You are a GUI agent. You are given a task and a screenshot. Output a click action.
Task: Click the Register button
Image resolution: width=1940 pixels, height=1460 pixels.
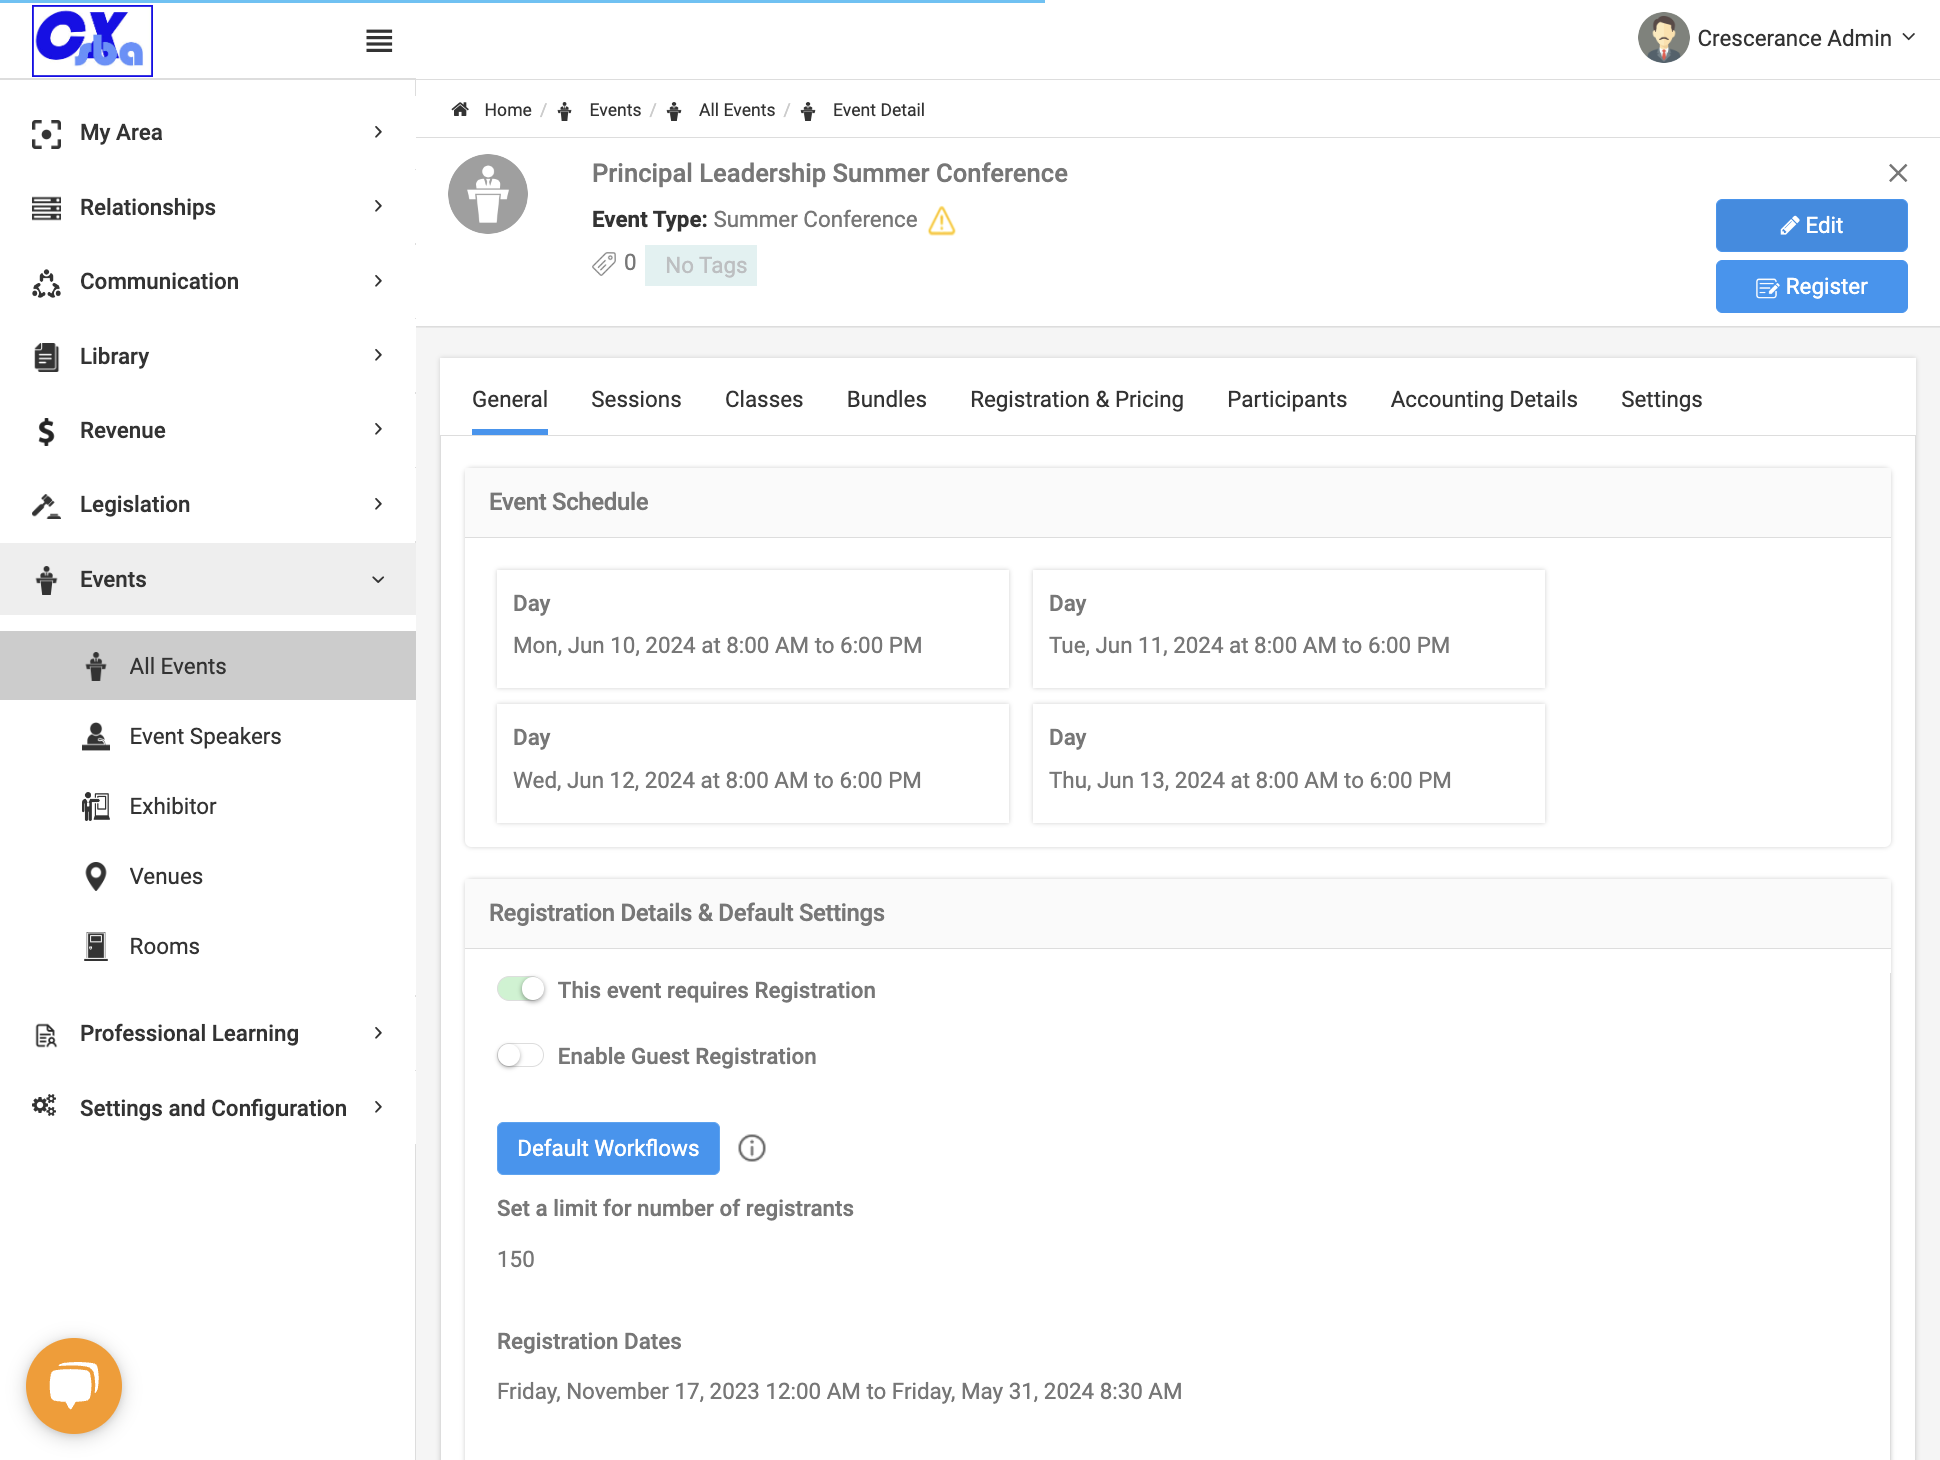tap(1812, 287)
